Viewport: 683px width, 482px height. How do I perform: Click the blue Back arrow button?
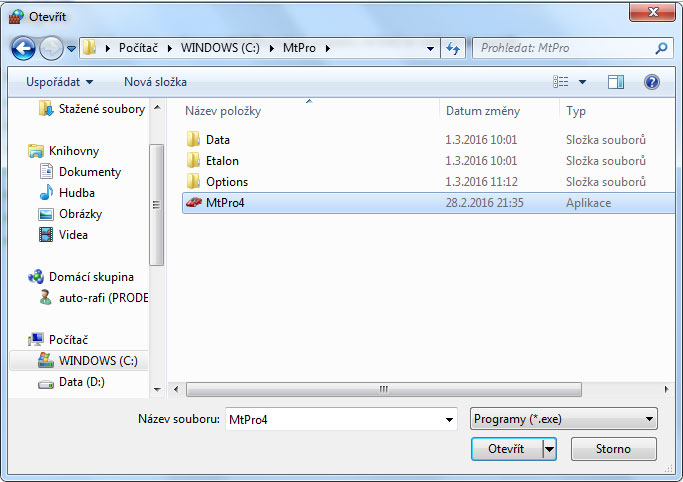pyautogui.click(x=23, y=48)
